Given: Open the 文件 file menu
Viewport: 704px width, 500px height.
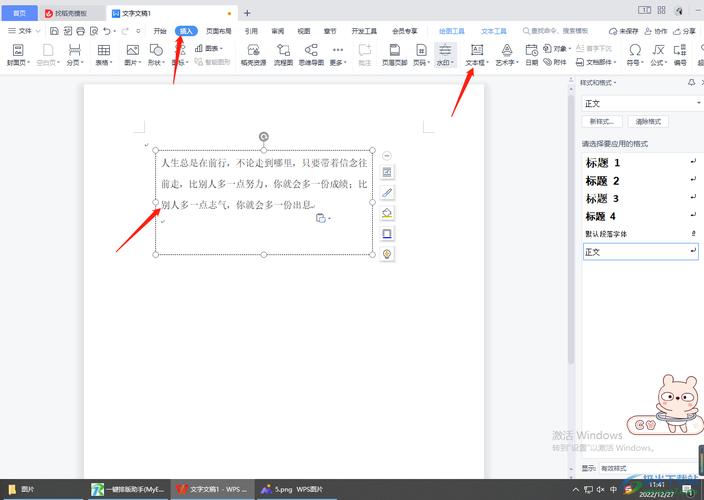Looking at the screenshot, I should [x=24, y=31].
